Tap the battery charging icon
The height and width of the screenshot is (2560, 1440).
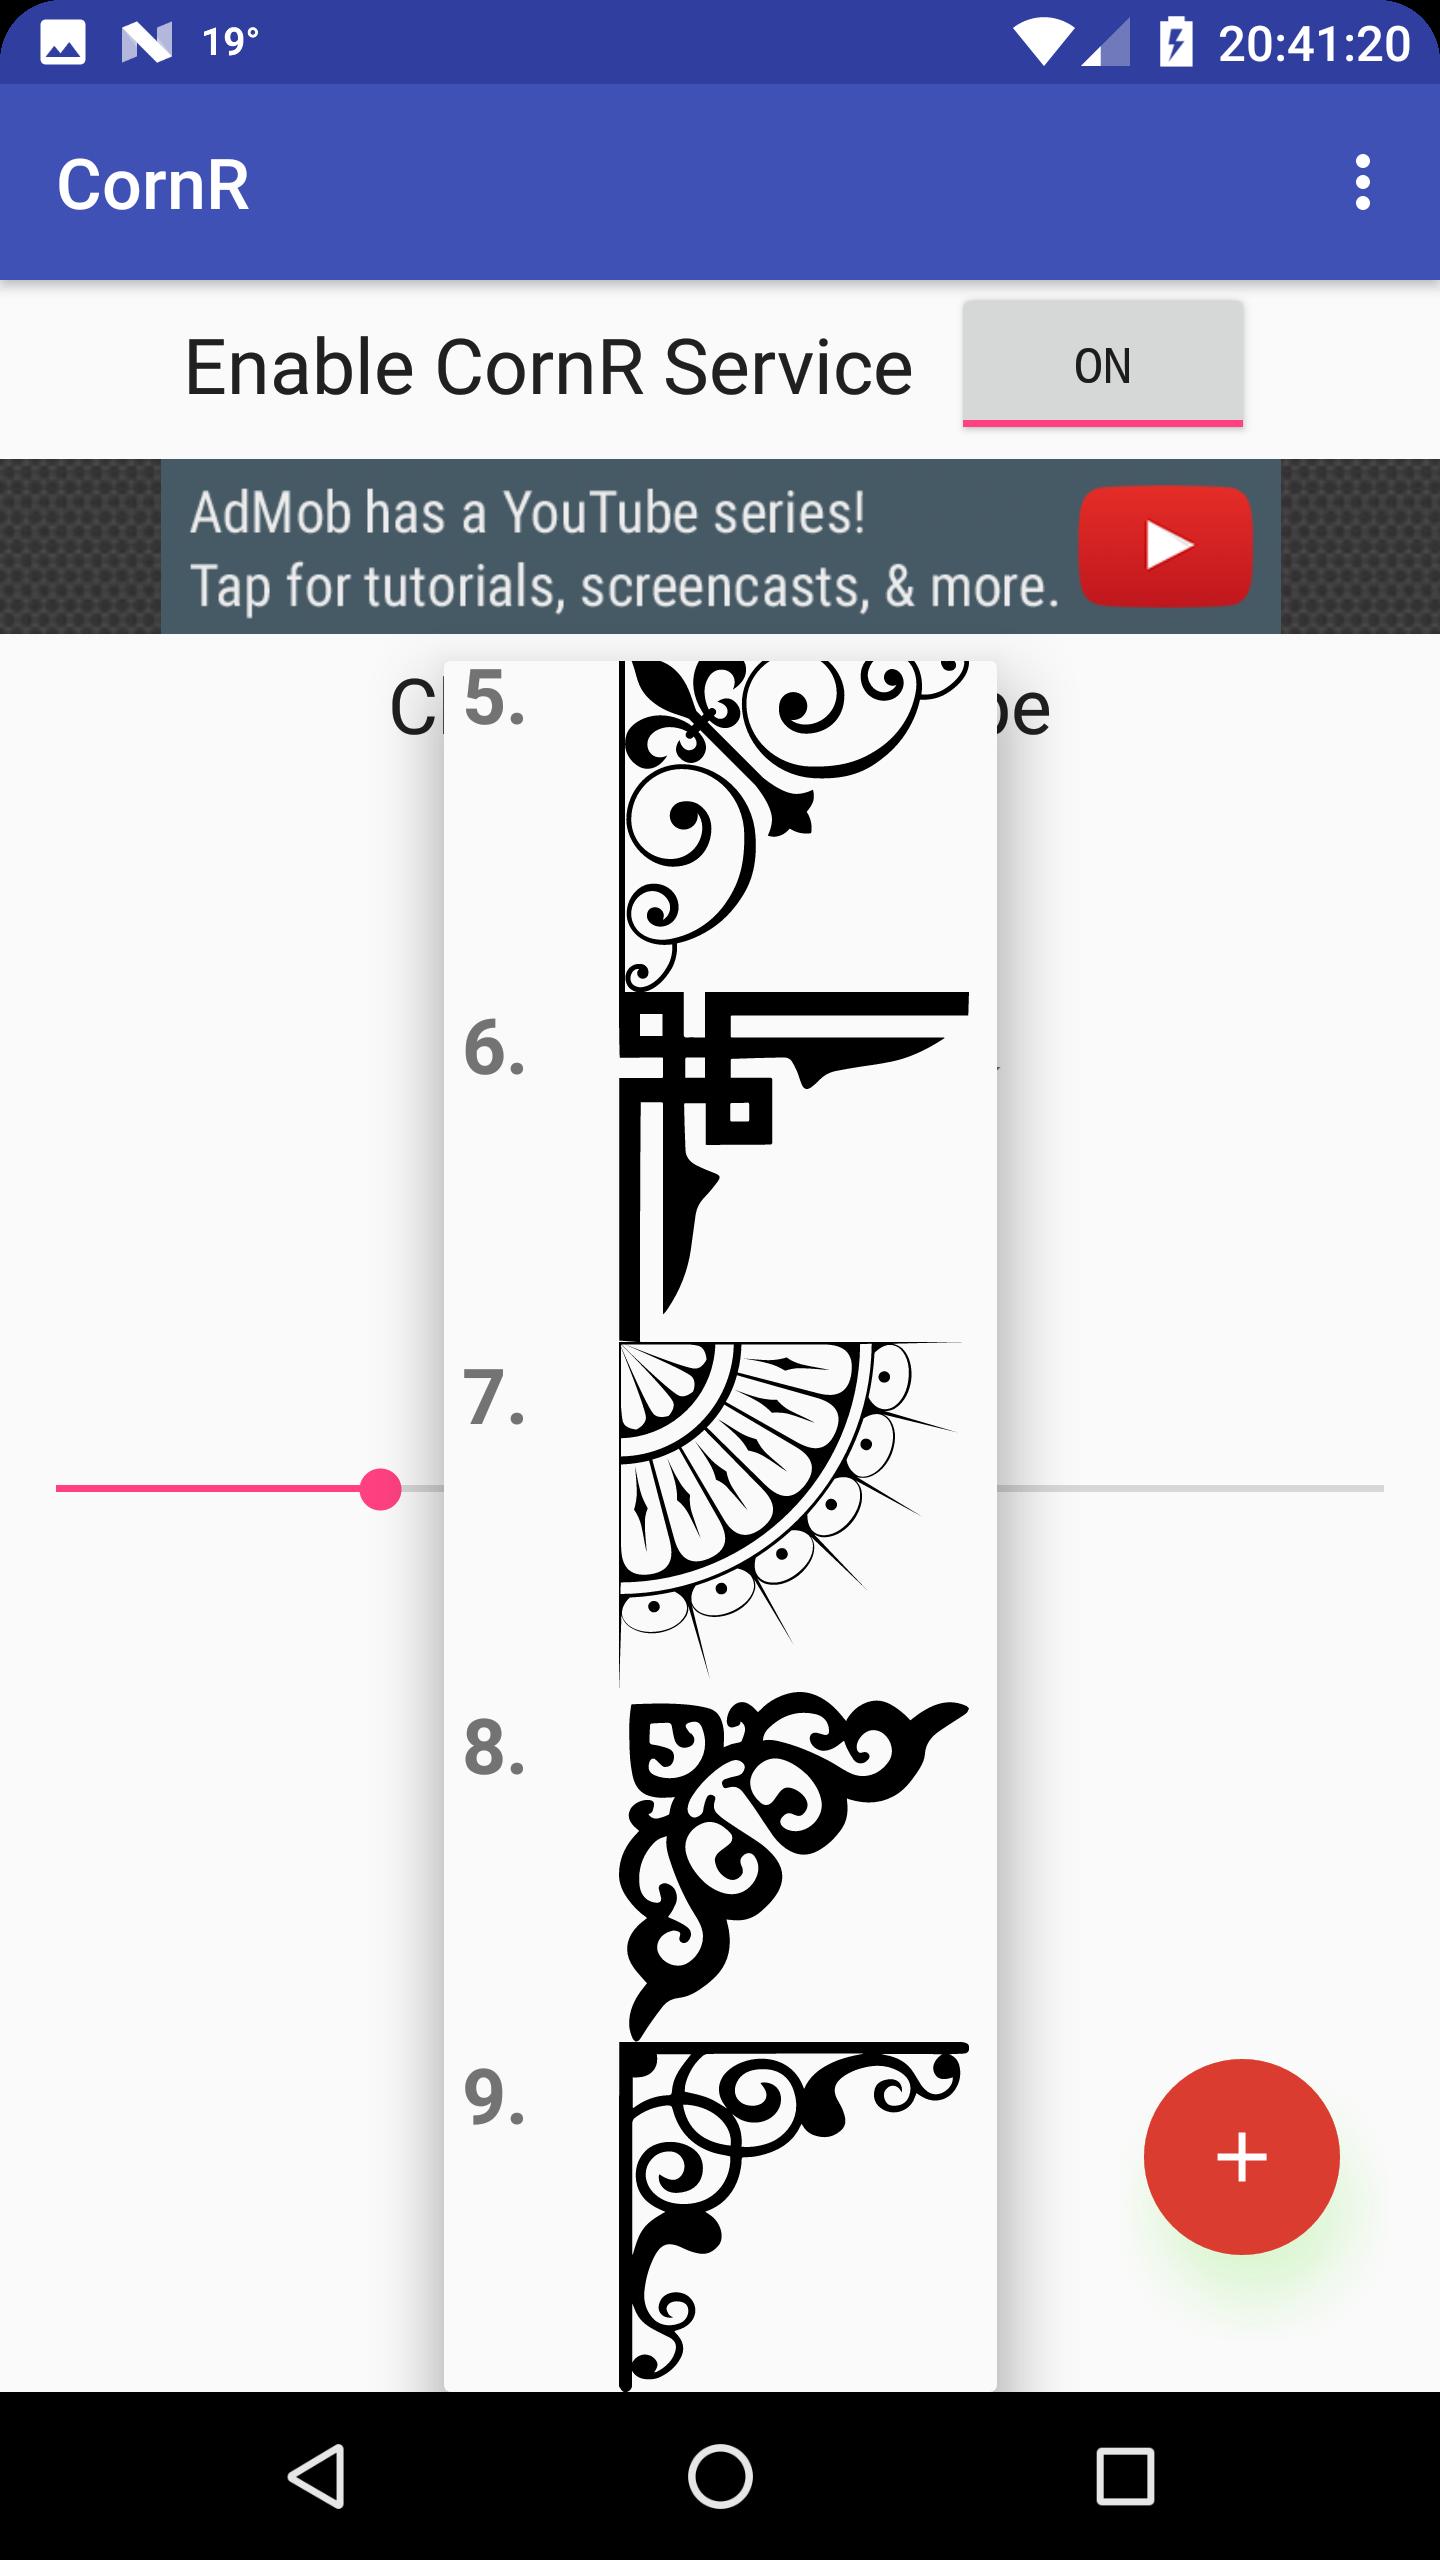pos(1176,42)
